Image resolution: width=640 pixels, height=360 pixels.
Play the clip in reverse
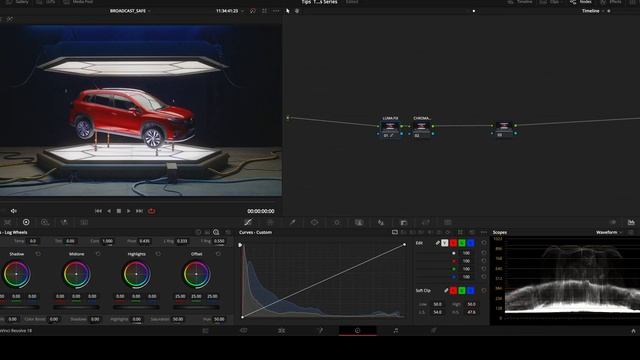[x=109, y=211]
